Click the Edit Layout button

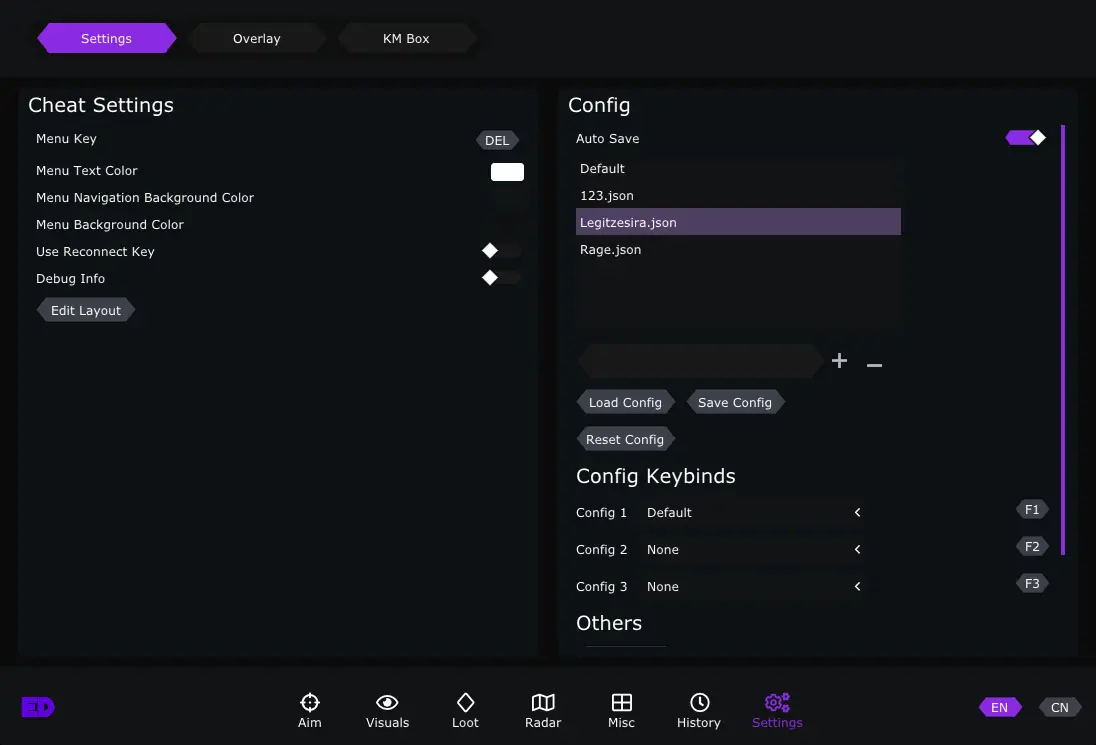pos(86,311)
